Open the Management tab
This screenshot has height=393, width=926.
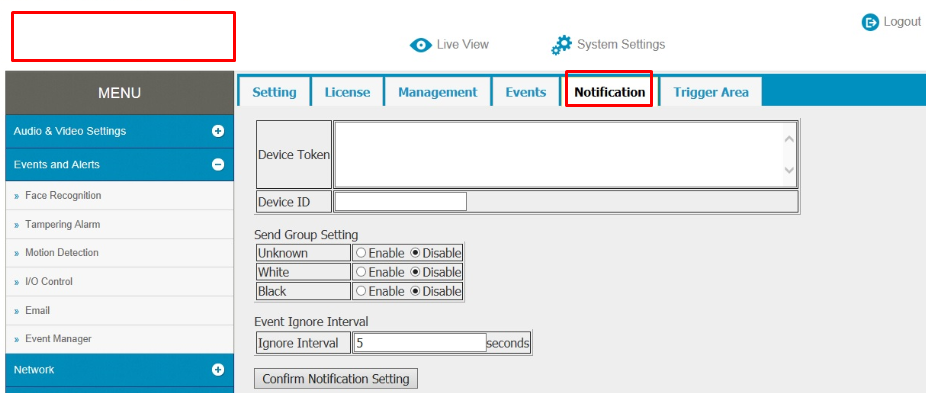pos(438,92)
